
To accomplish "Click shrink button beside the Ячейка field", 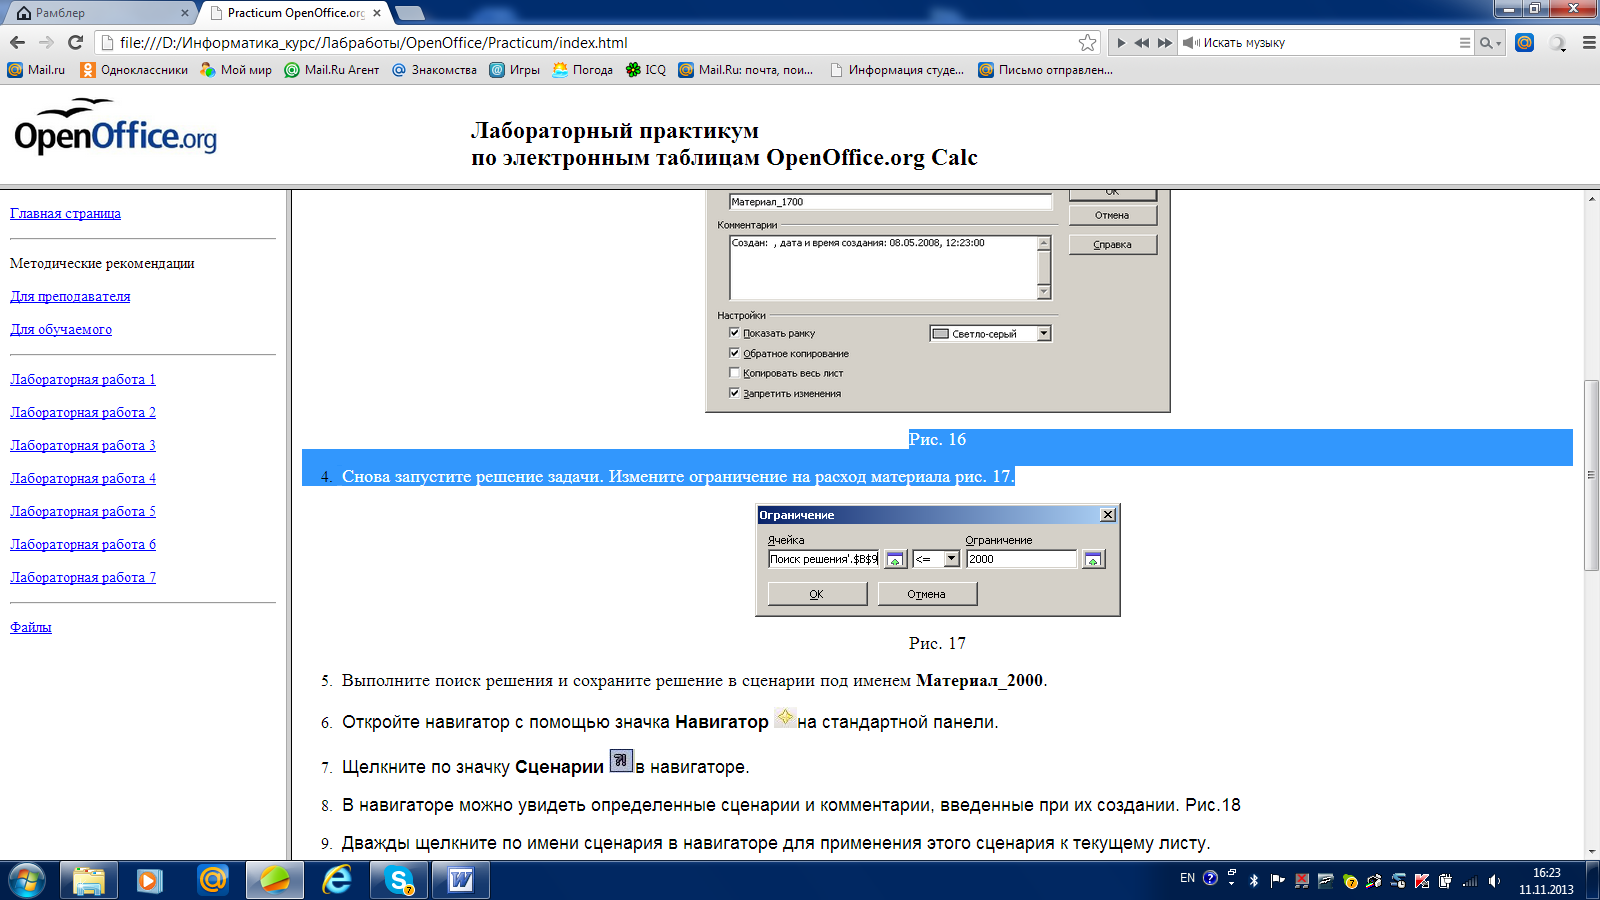I will 895,559.
